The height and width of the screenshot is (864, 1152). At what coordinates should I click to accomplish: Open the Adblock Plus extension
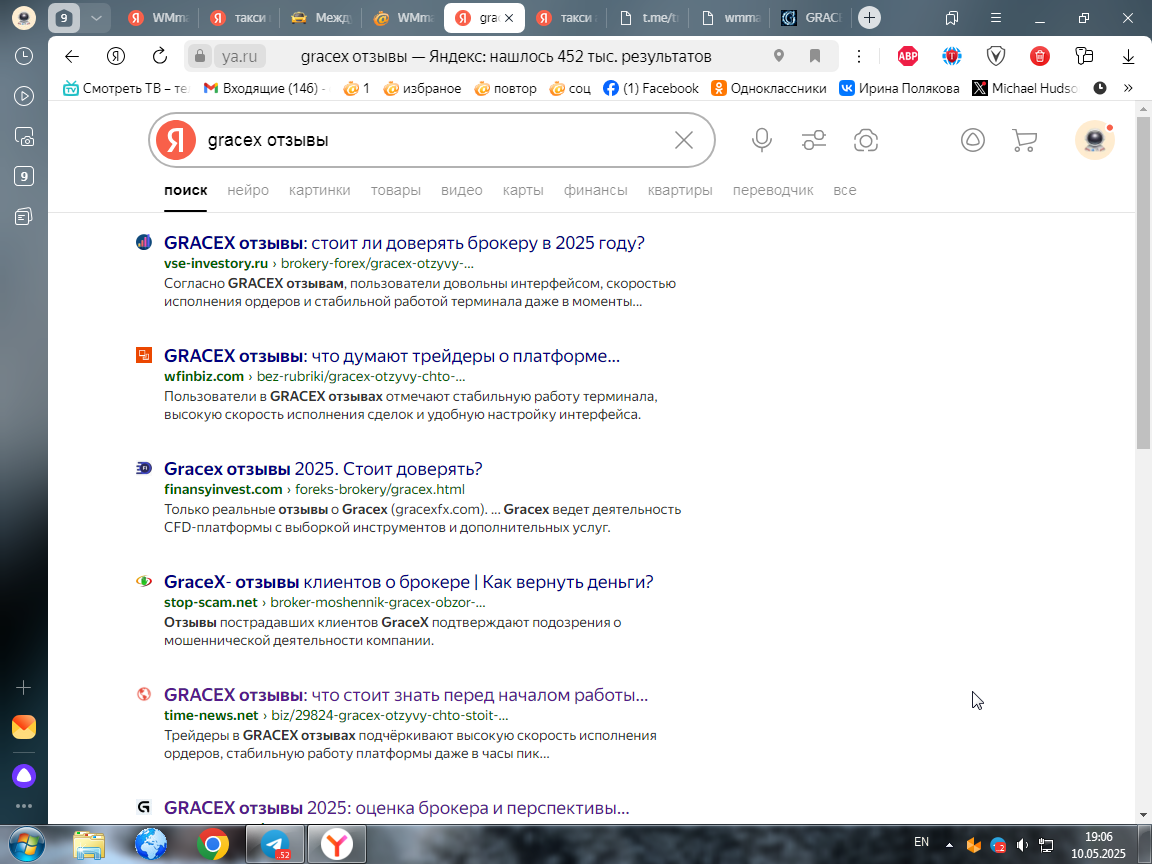[x=908, y=56]
